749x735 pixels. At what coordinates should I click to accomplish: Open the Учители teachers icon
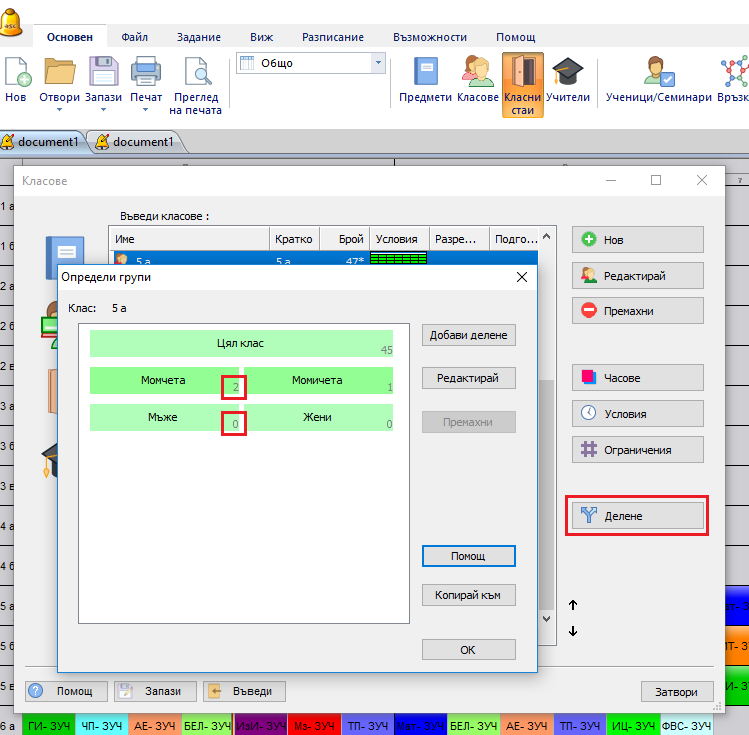[x=567, y=73]
